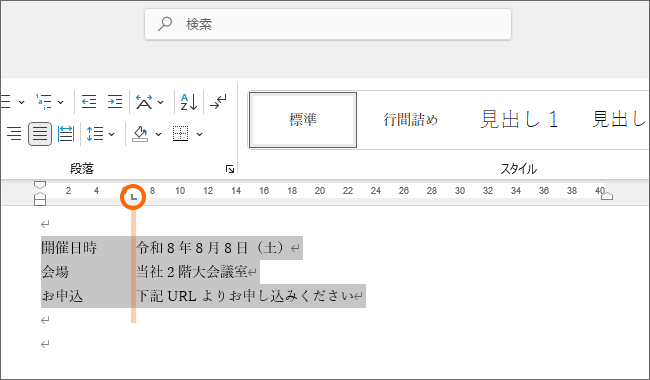Open paragraph settings dialog launcher
Screen dimensions: 650x380
point(230,169)
